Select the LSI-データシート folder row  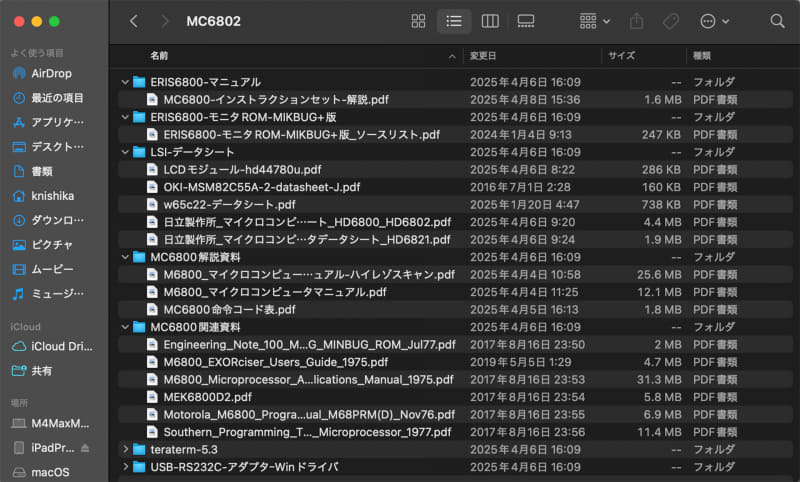(x=456, y=152)
